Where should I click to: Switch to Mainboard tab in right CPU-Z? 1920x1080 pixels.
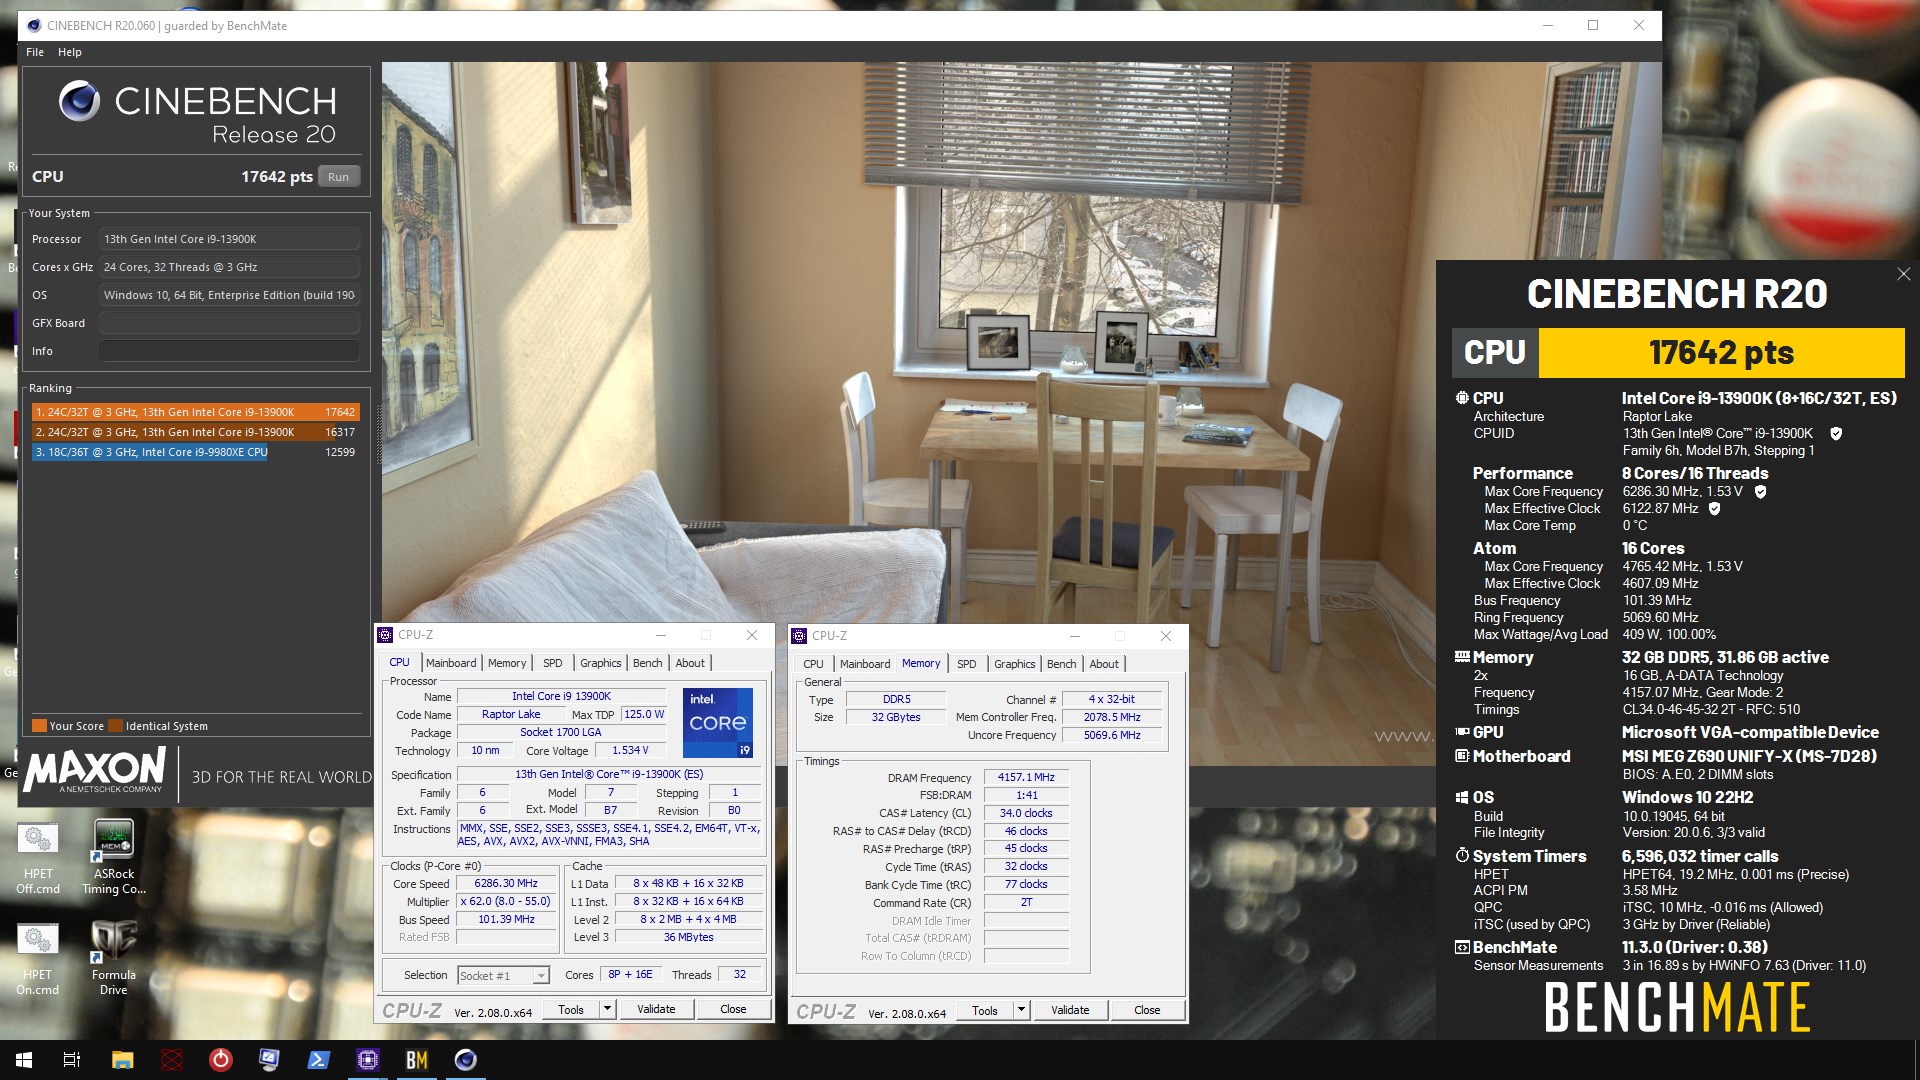tap(865, 664)
